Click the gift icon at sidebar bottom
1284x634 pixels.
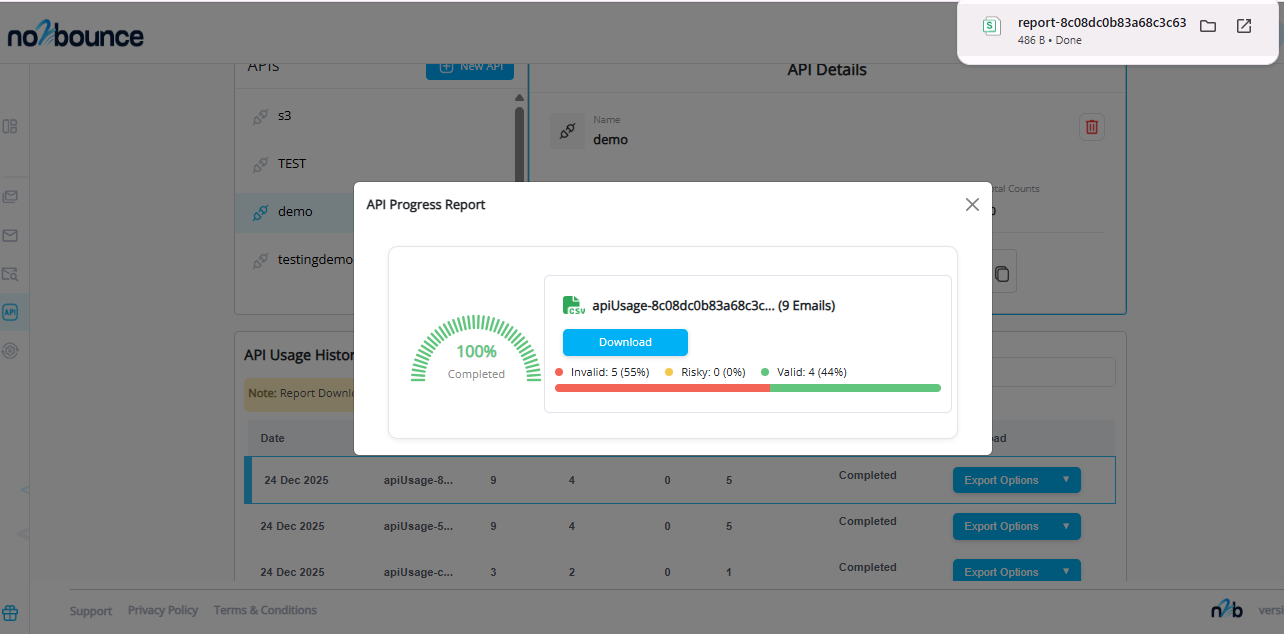pyautogui.click(x=10, y=612)
